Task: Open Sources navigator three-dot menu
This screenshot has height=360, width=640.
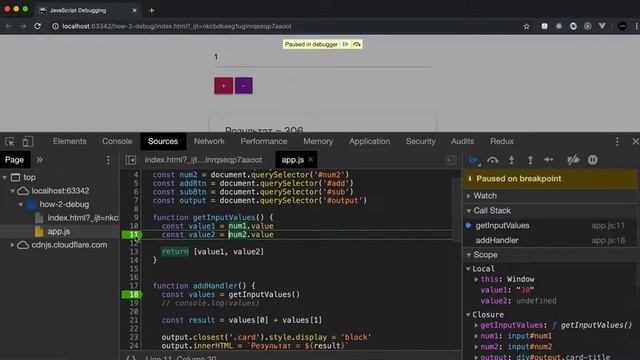Action: pyautogui.click(x=108, y=160)
